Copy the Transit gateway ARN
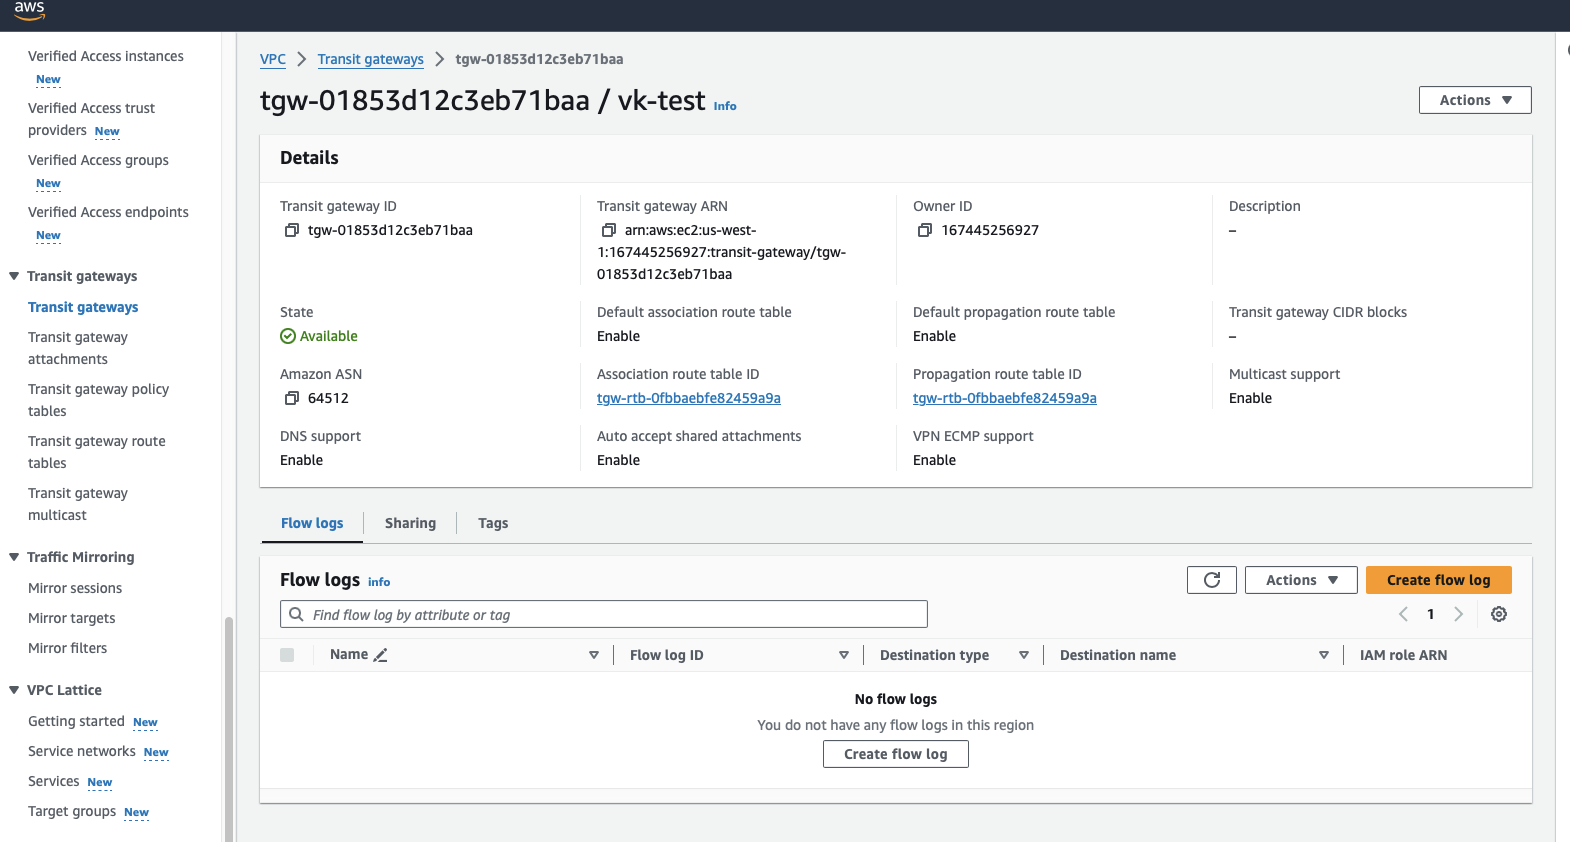 click(608, 230)
